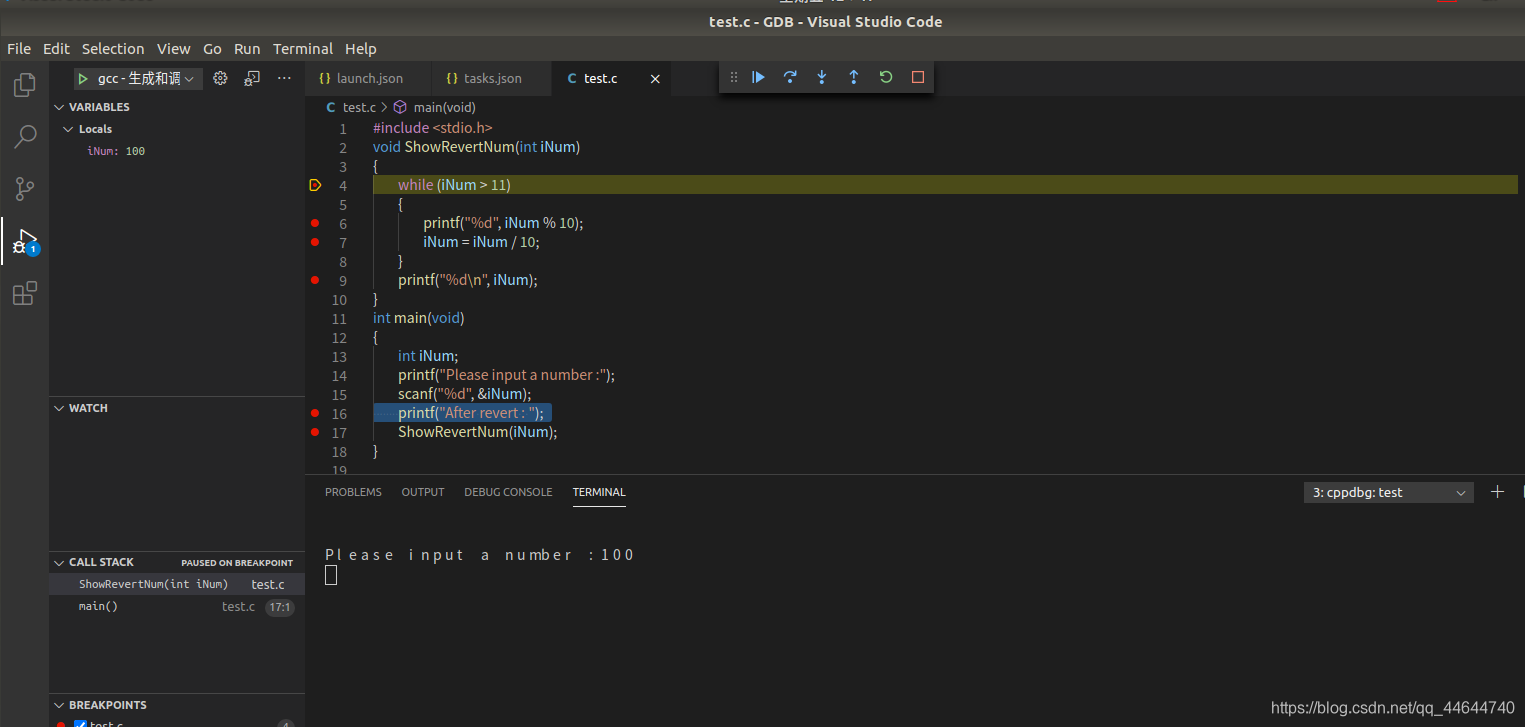The height and width of the screenshot is (727, 1525).
Task: Stop the debug session
Action: click(x=918, y=77)
